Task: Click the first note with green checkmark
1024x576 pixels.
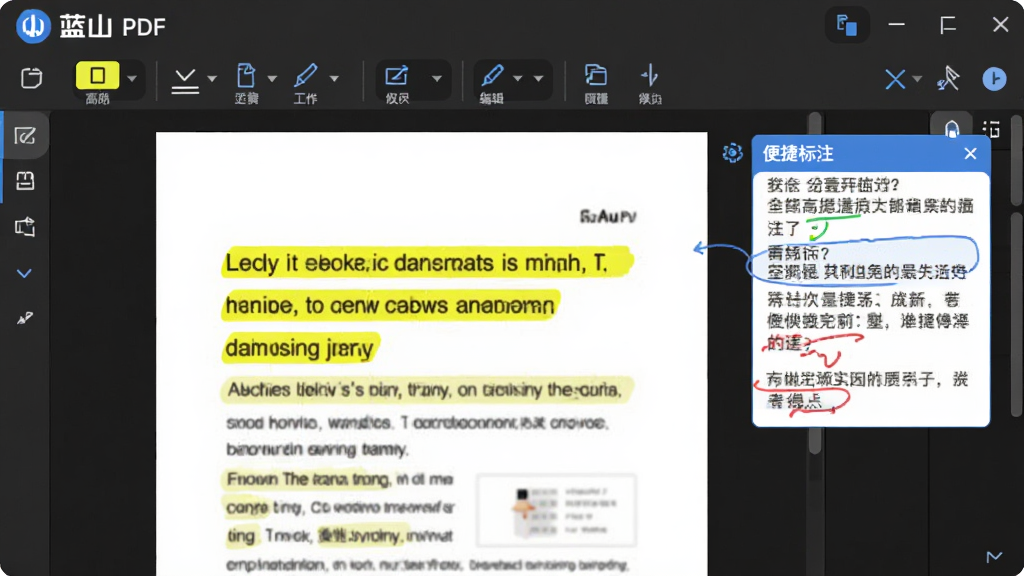Action: pyautogui.click(x=870, y=206)
